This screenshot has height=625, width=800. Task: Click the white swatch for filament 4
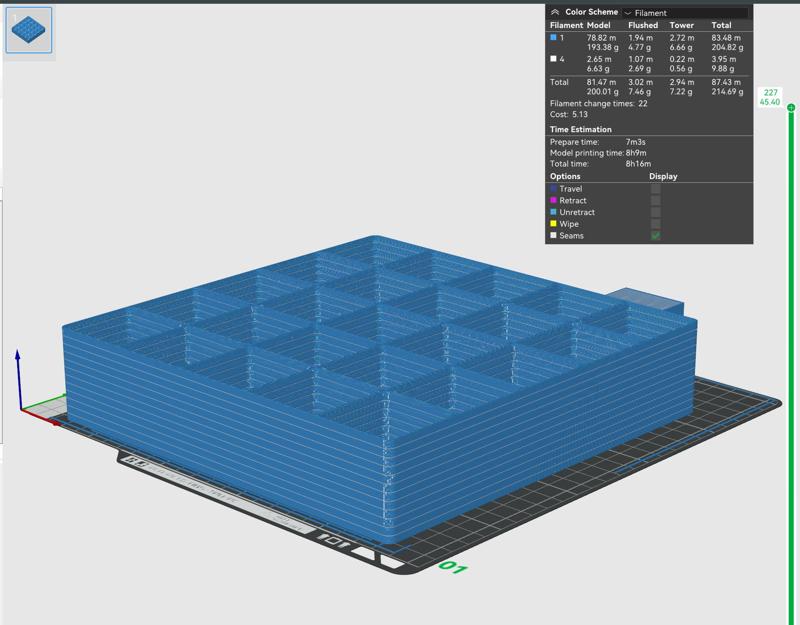553,60
